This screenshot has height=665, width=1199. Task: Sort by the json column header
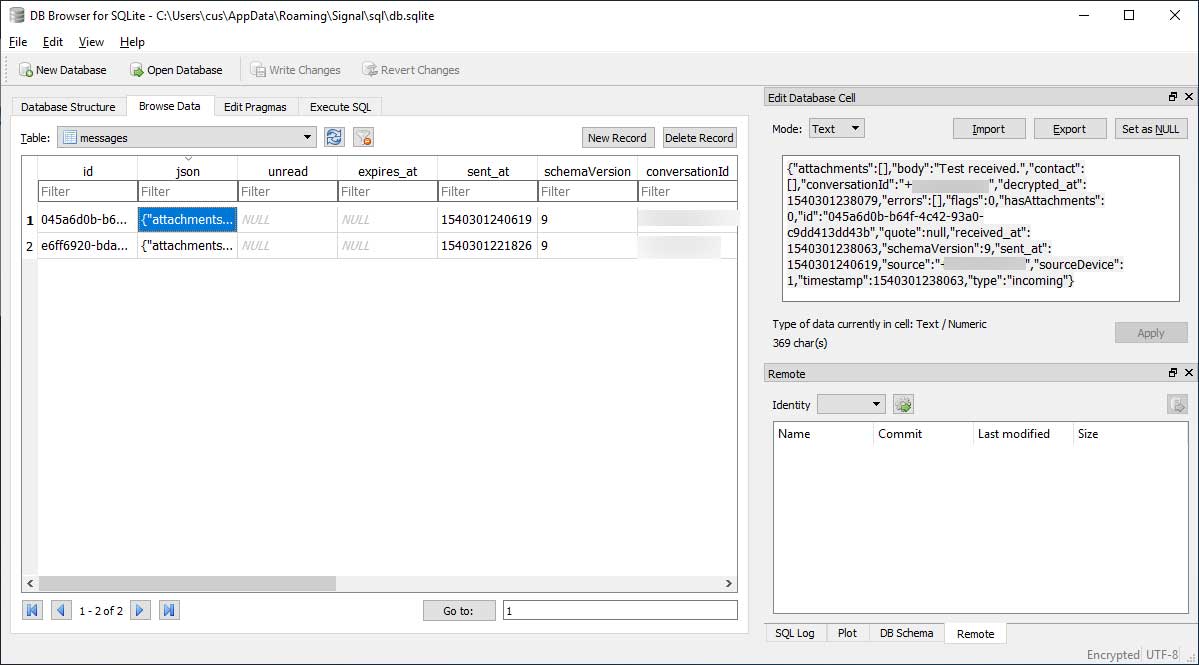pos(188,170)
